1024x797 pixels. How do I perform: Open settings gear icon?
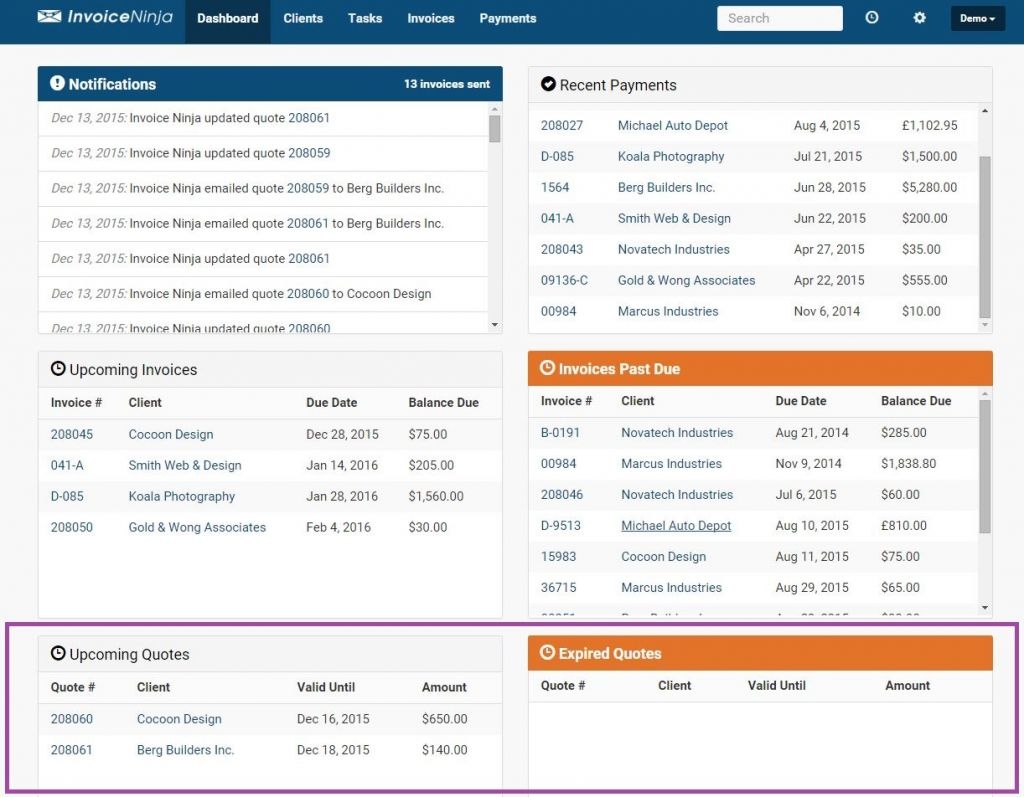point(920,18)
